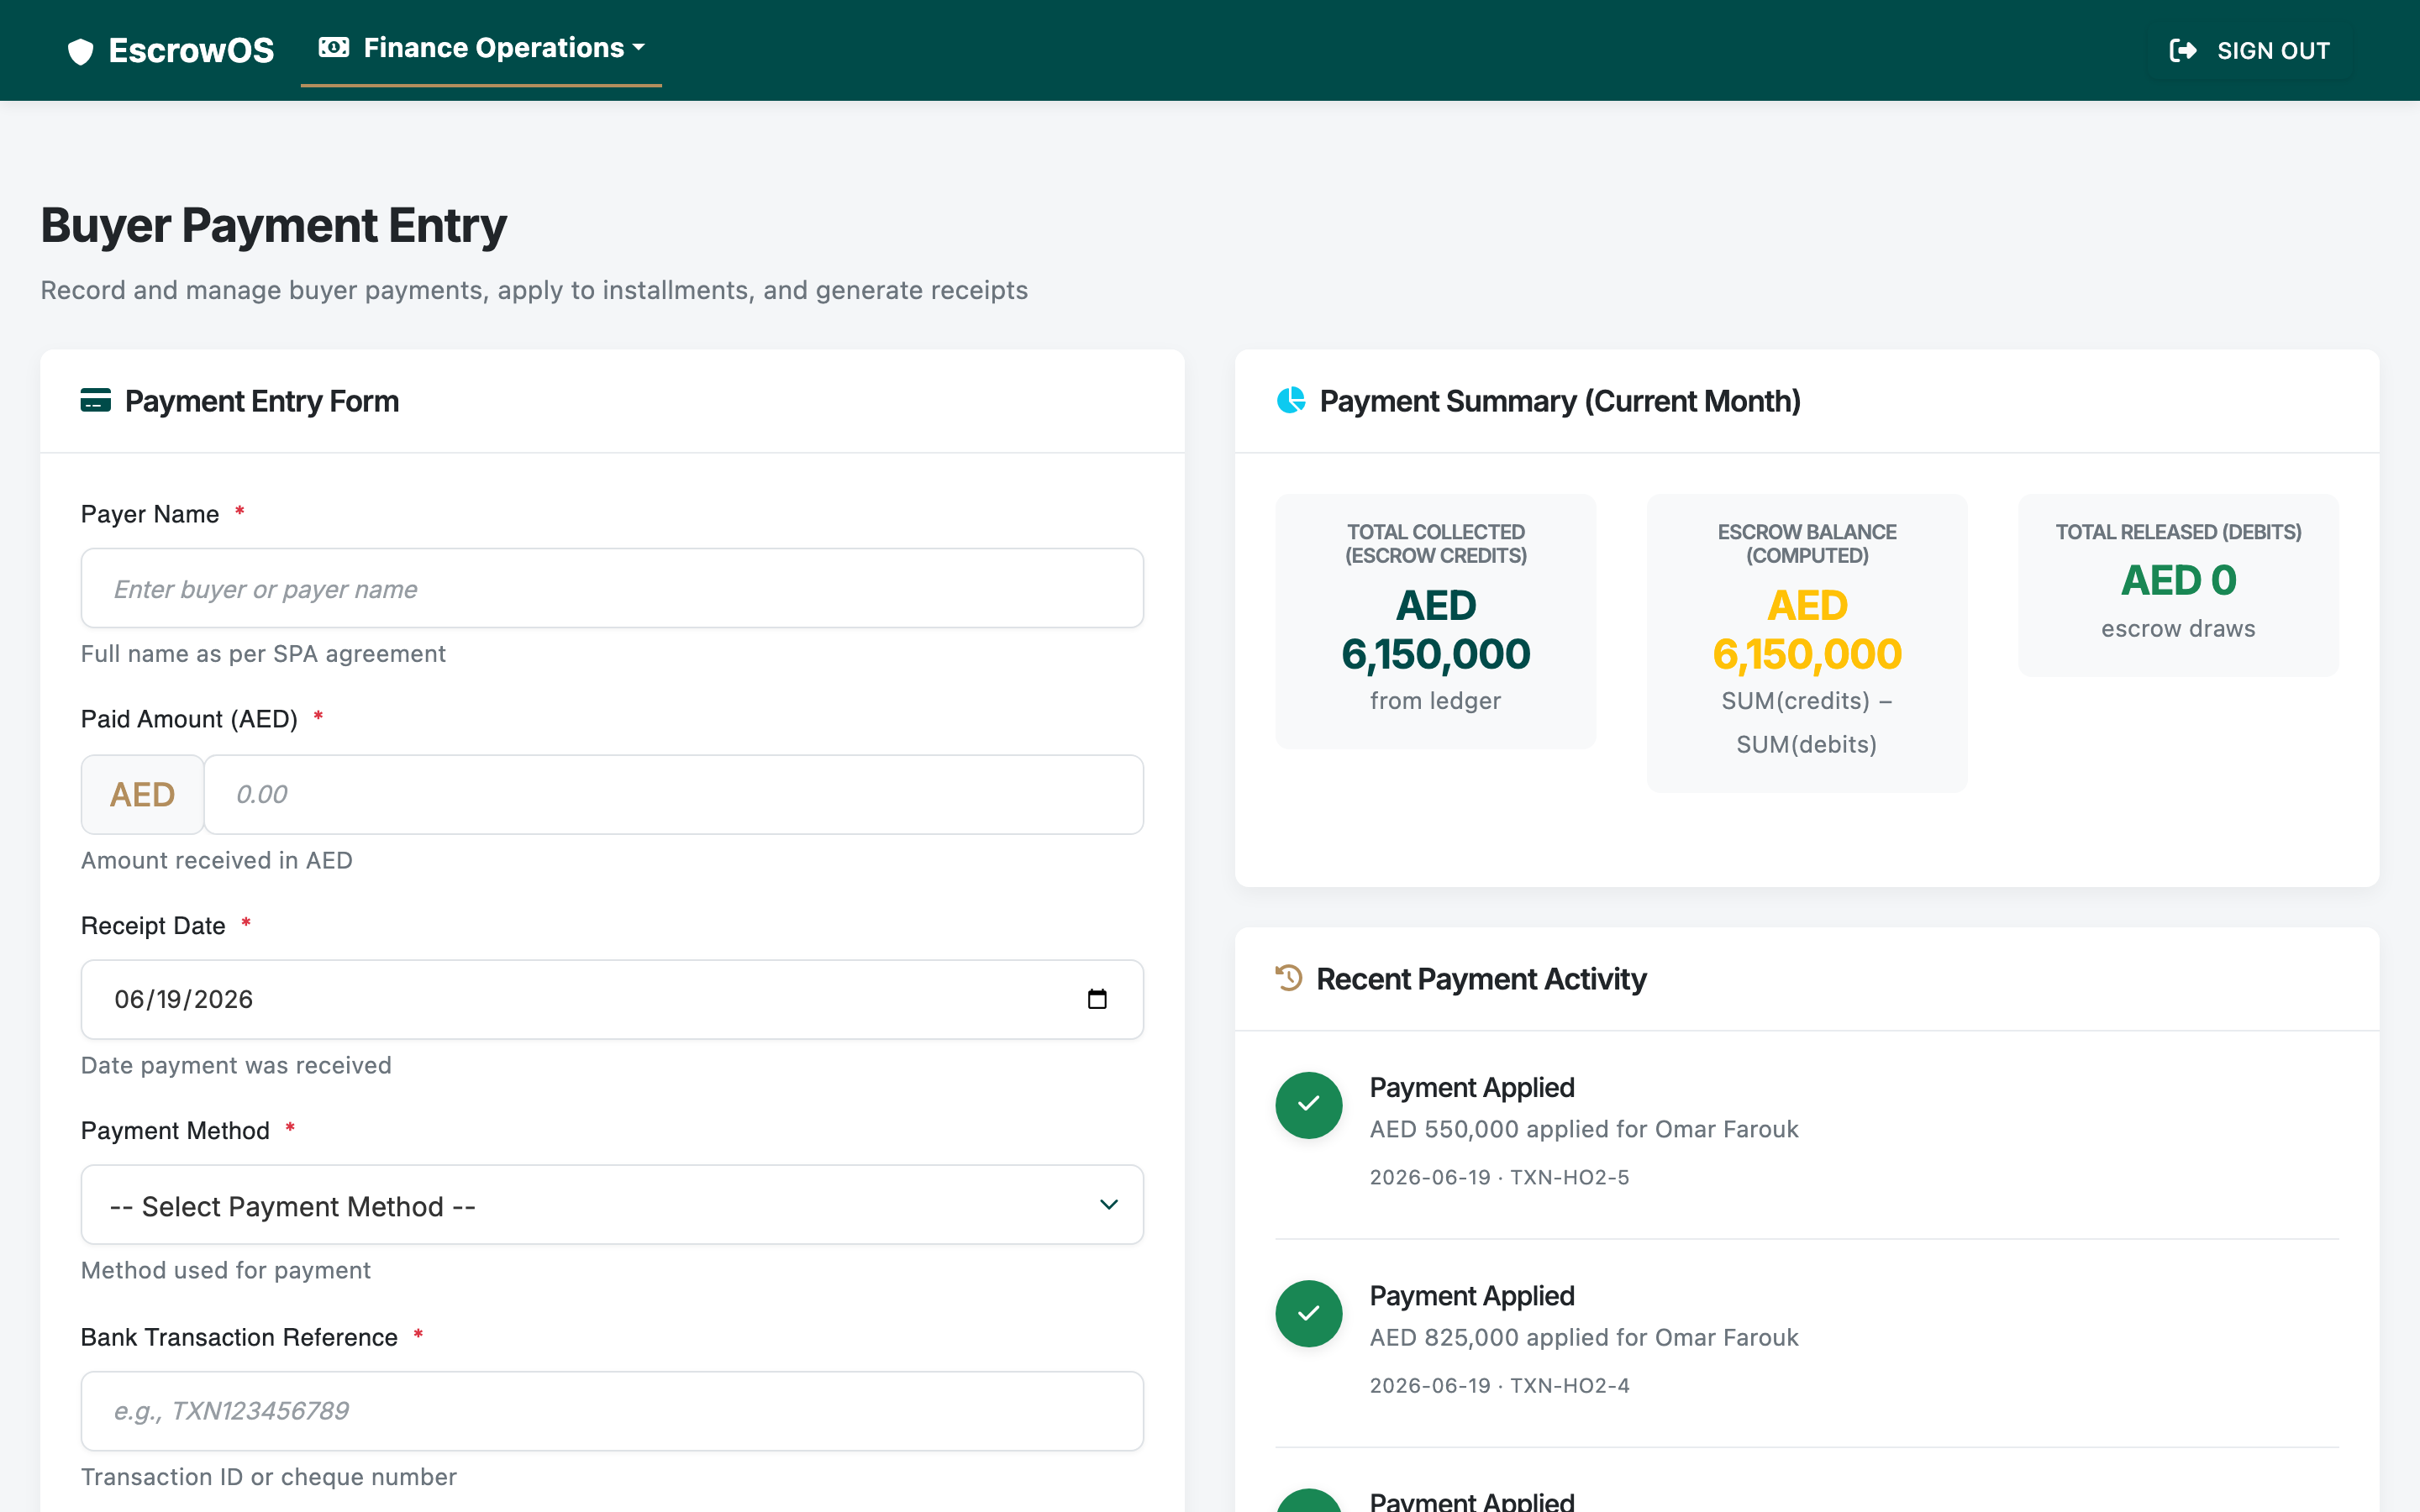Viewport: 2420px width, 1512px height.
Task: Click the Payment Summary pie chart icon
Action: [x=1291, y=400]
